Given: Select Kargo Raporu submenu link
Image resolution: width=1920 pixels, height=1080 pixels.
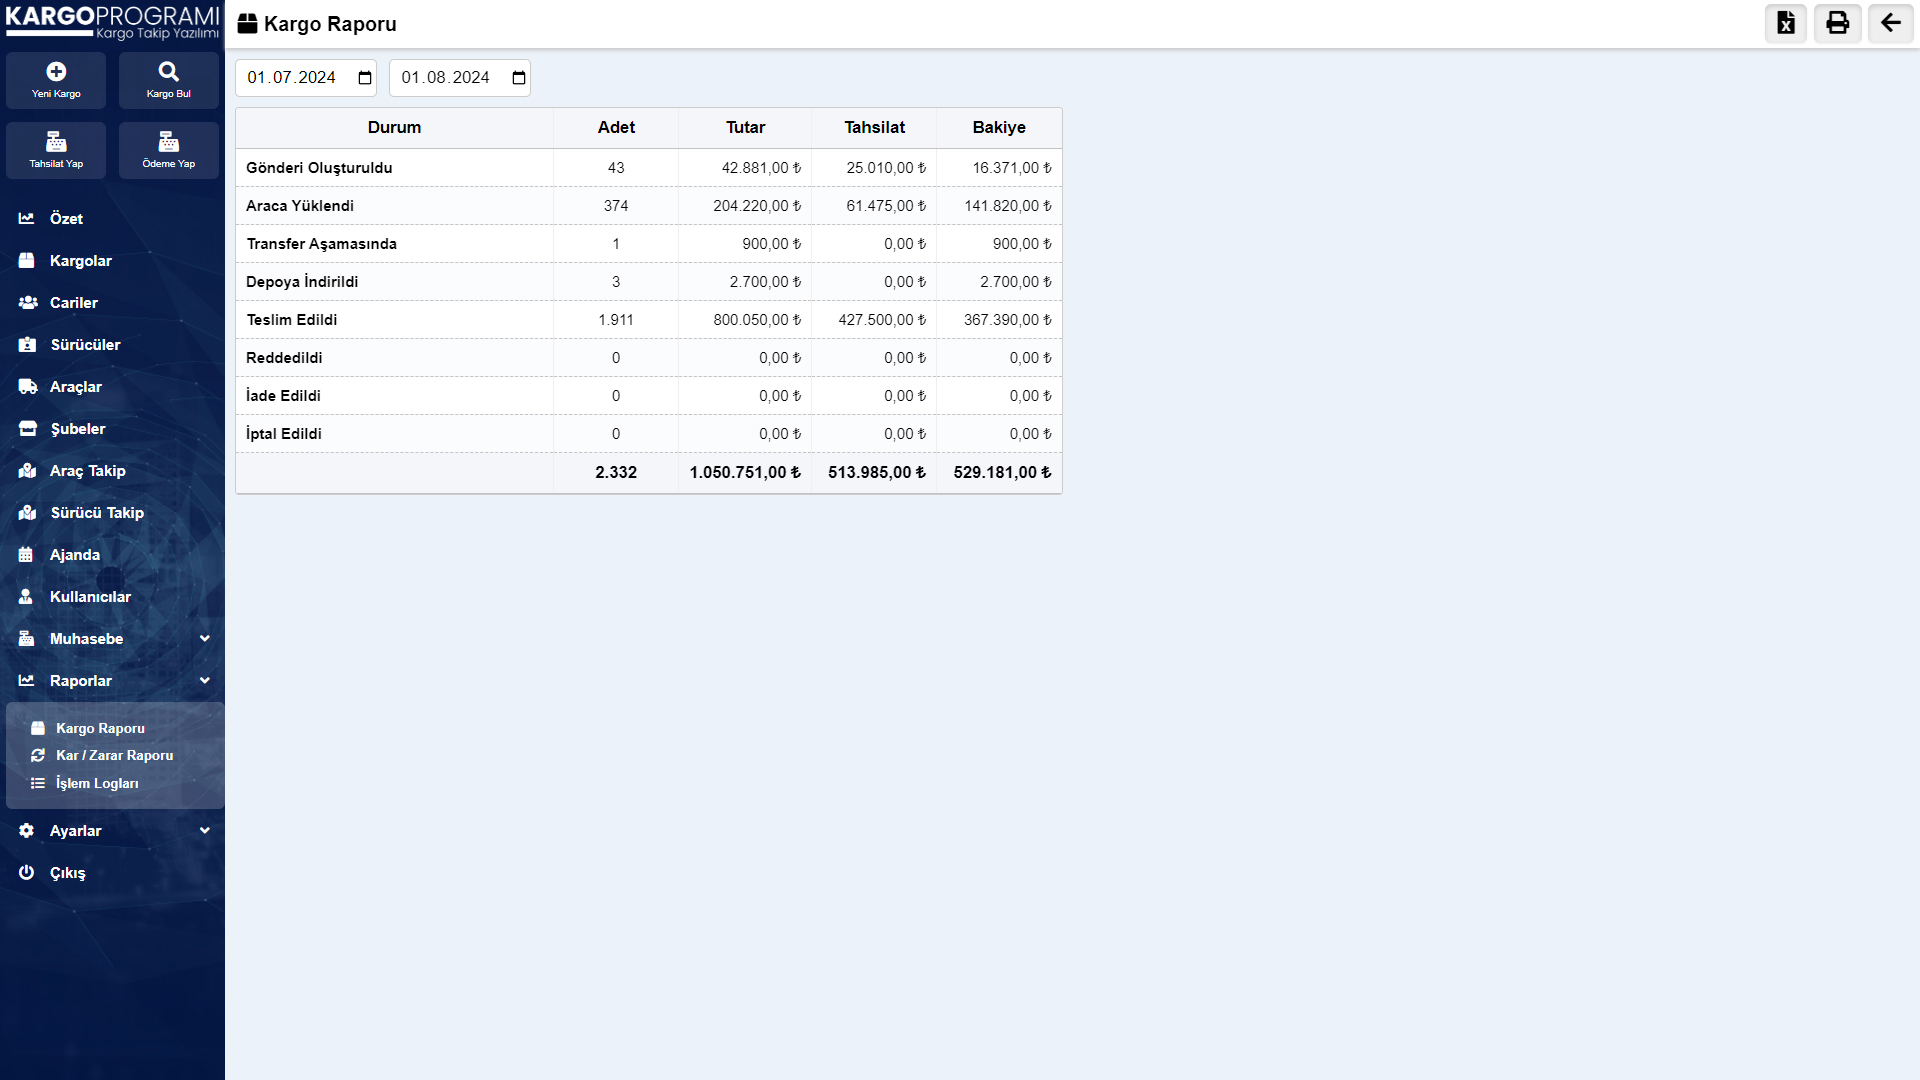Looking at the screenshot, I should [x=100, y=728].
